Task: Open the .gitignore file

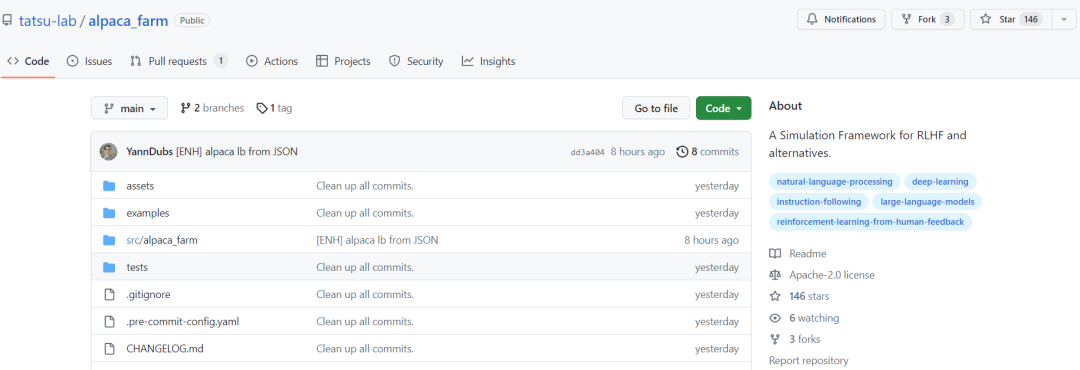Action: [x=148, y=294]
